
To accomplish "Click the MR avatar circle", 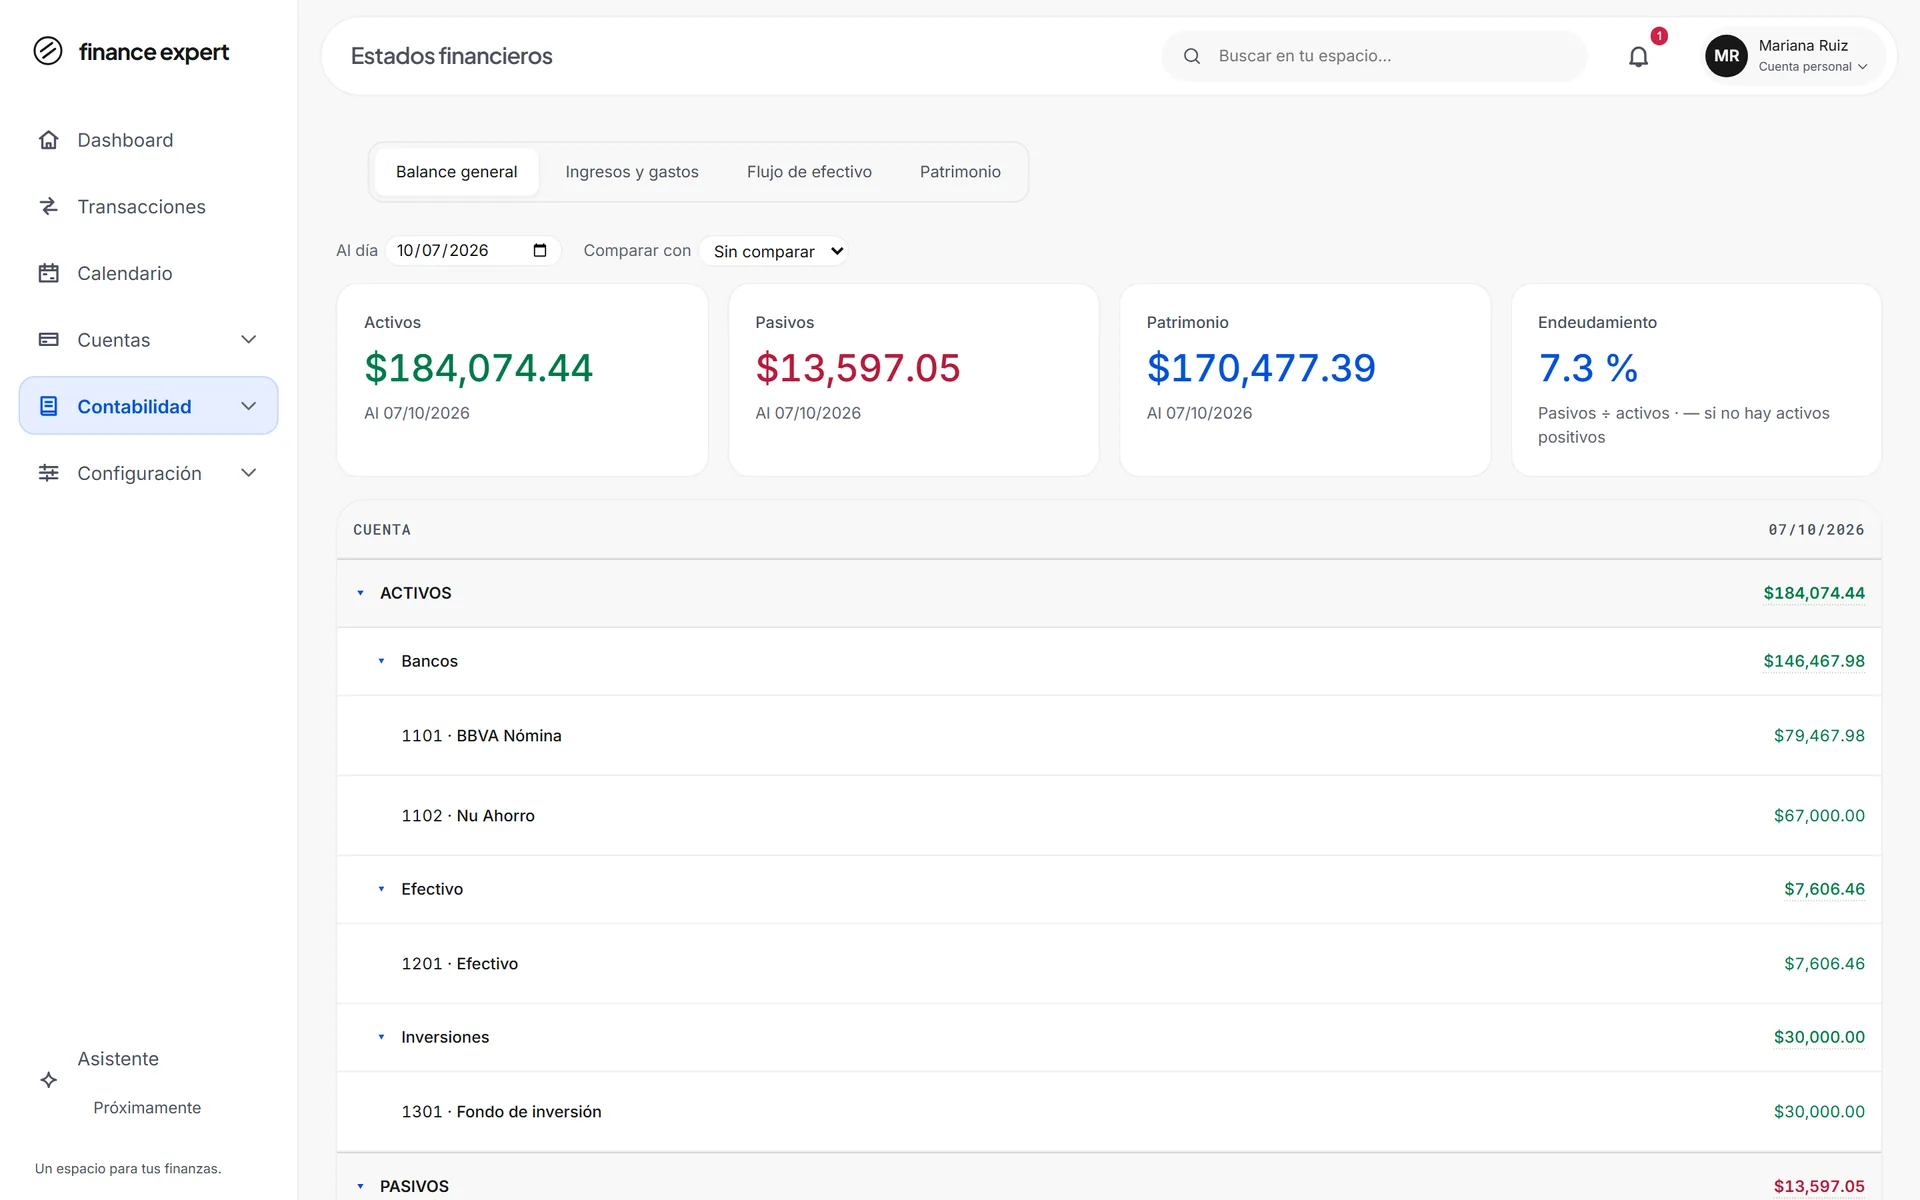I will coord(1727,56).
